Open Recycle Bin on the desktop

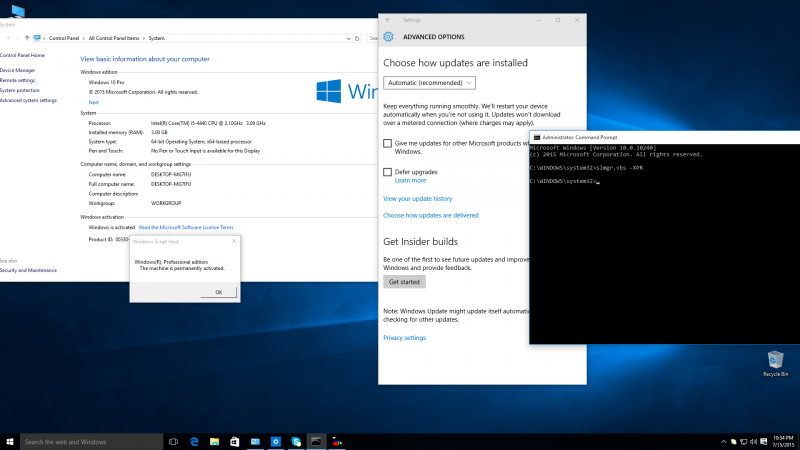[x=775, y=364]
